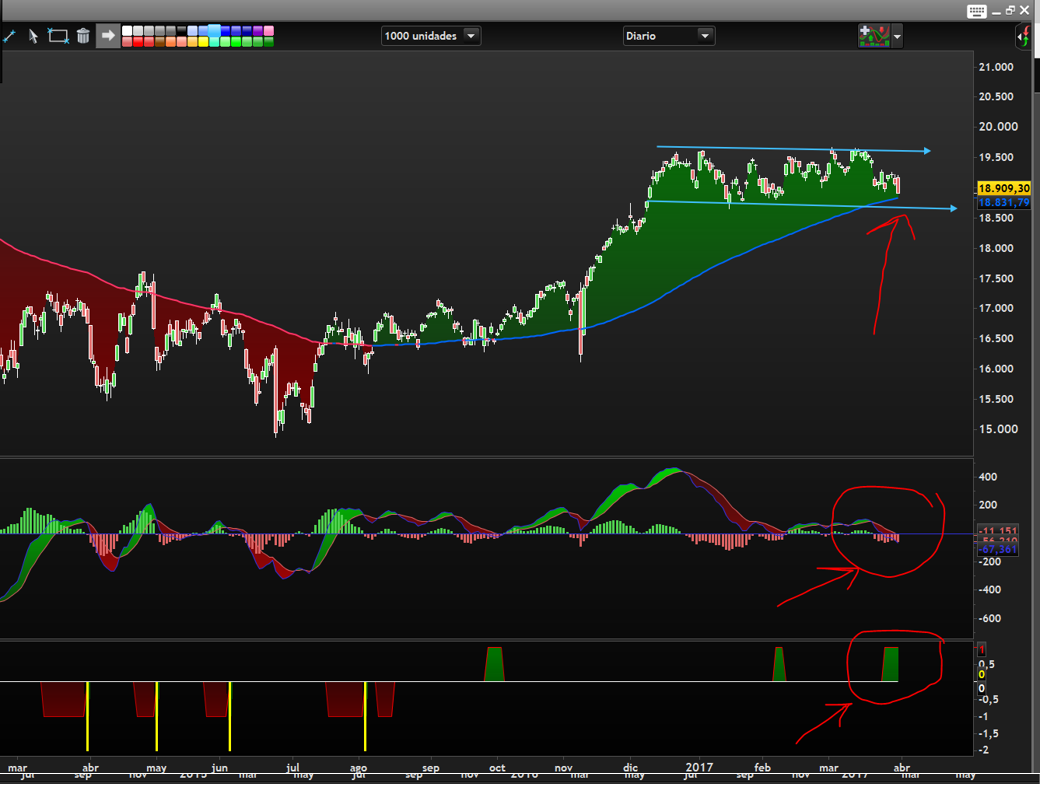Click the yellow 18.909,30 current price label
Image resolution: width=1040 pixels, height=785 pixels.
click(1004, 188)
